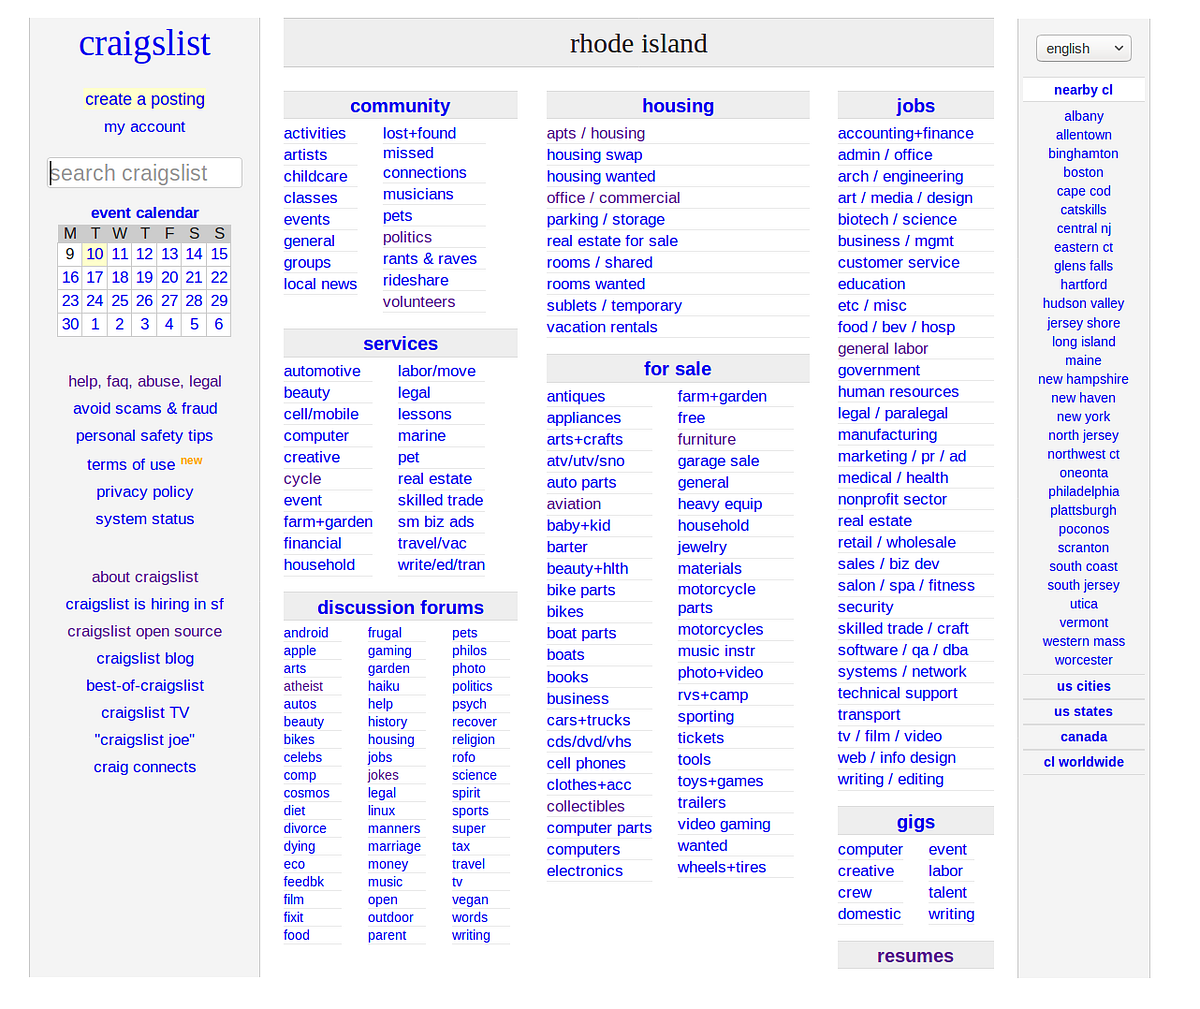Open the jobs section header
This screenshot has height=1009, width=1200.
click(916, 106)
